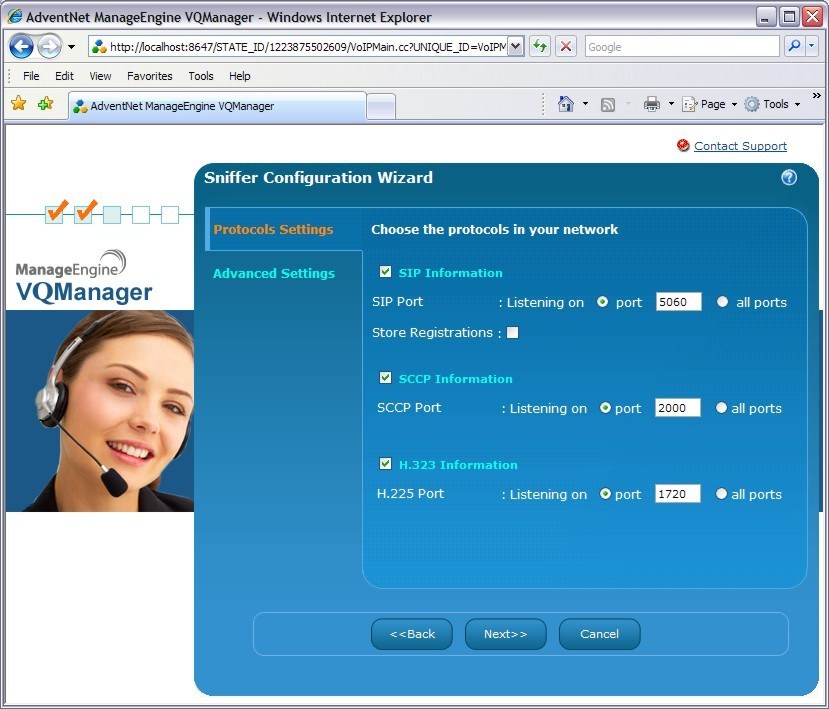Go back with the browser Back arrow
Screen dimensions: 829x709
tap(22, 47)
